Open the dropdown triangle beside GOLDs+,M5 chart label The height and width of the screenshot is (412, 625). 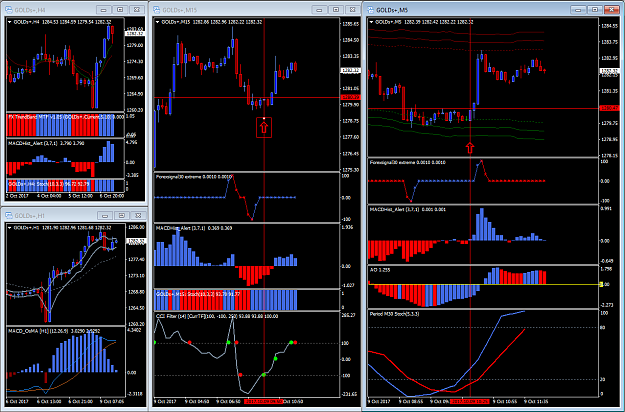pyautogui.click(x=372, y=22)
